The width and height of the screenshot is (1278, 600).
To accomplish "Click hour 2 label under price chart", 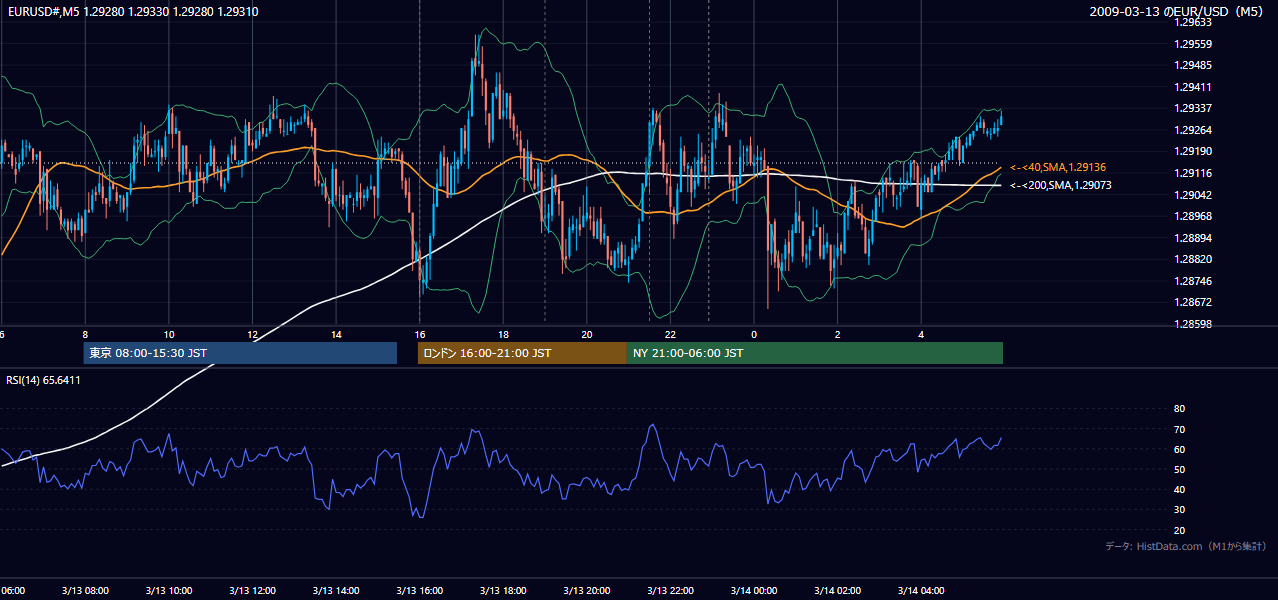I will click(837, 334).
